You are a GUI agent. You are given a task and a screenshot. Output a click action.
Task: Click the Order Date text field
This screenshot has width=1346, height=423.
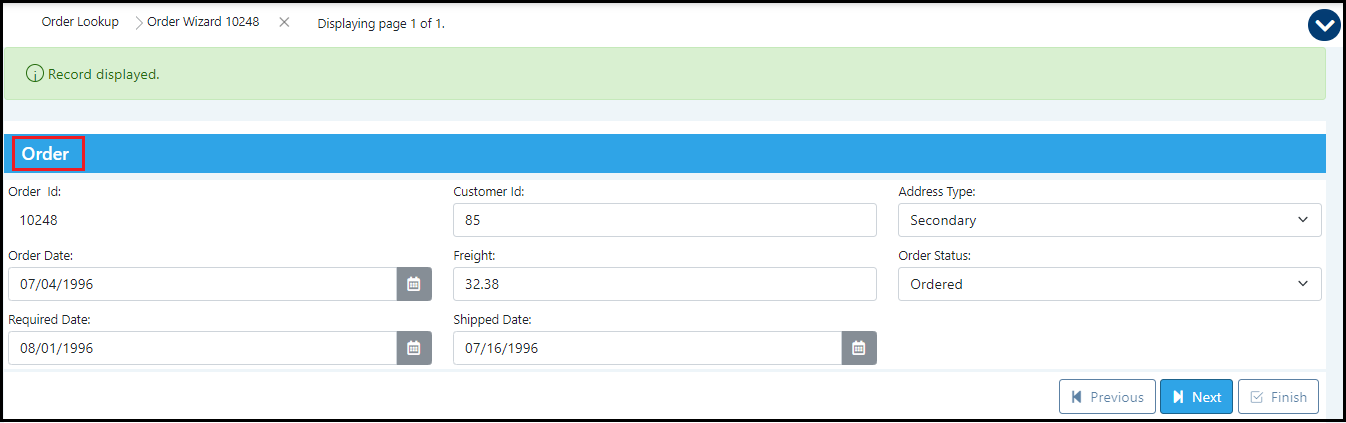point(202,284)
